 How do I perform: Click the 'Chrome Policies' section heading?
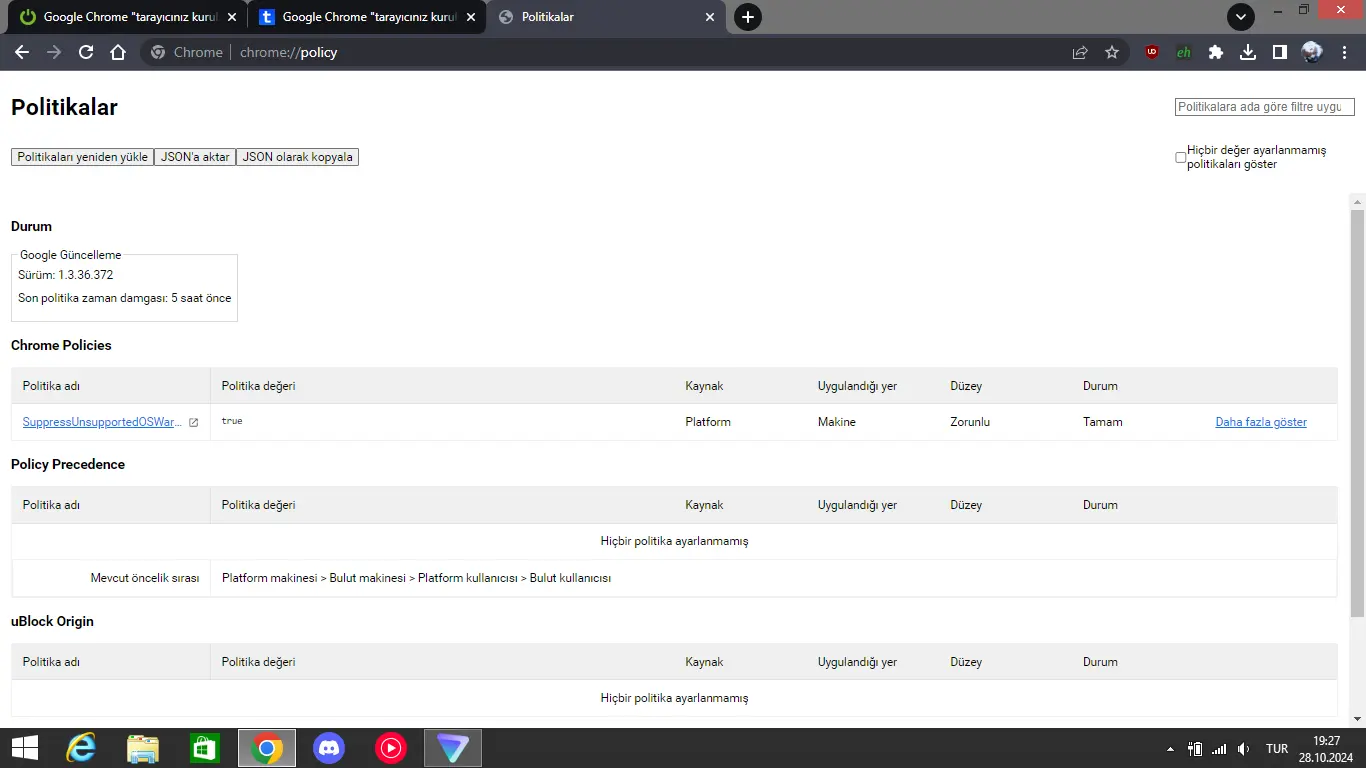(61, 345)
